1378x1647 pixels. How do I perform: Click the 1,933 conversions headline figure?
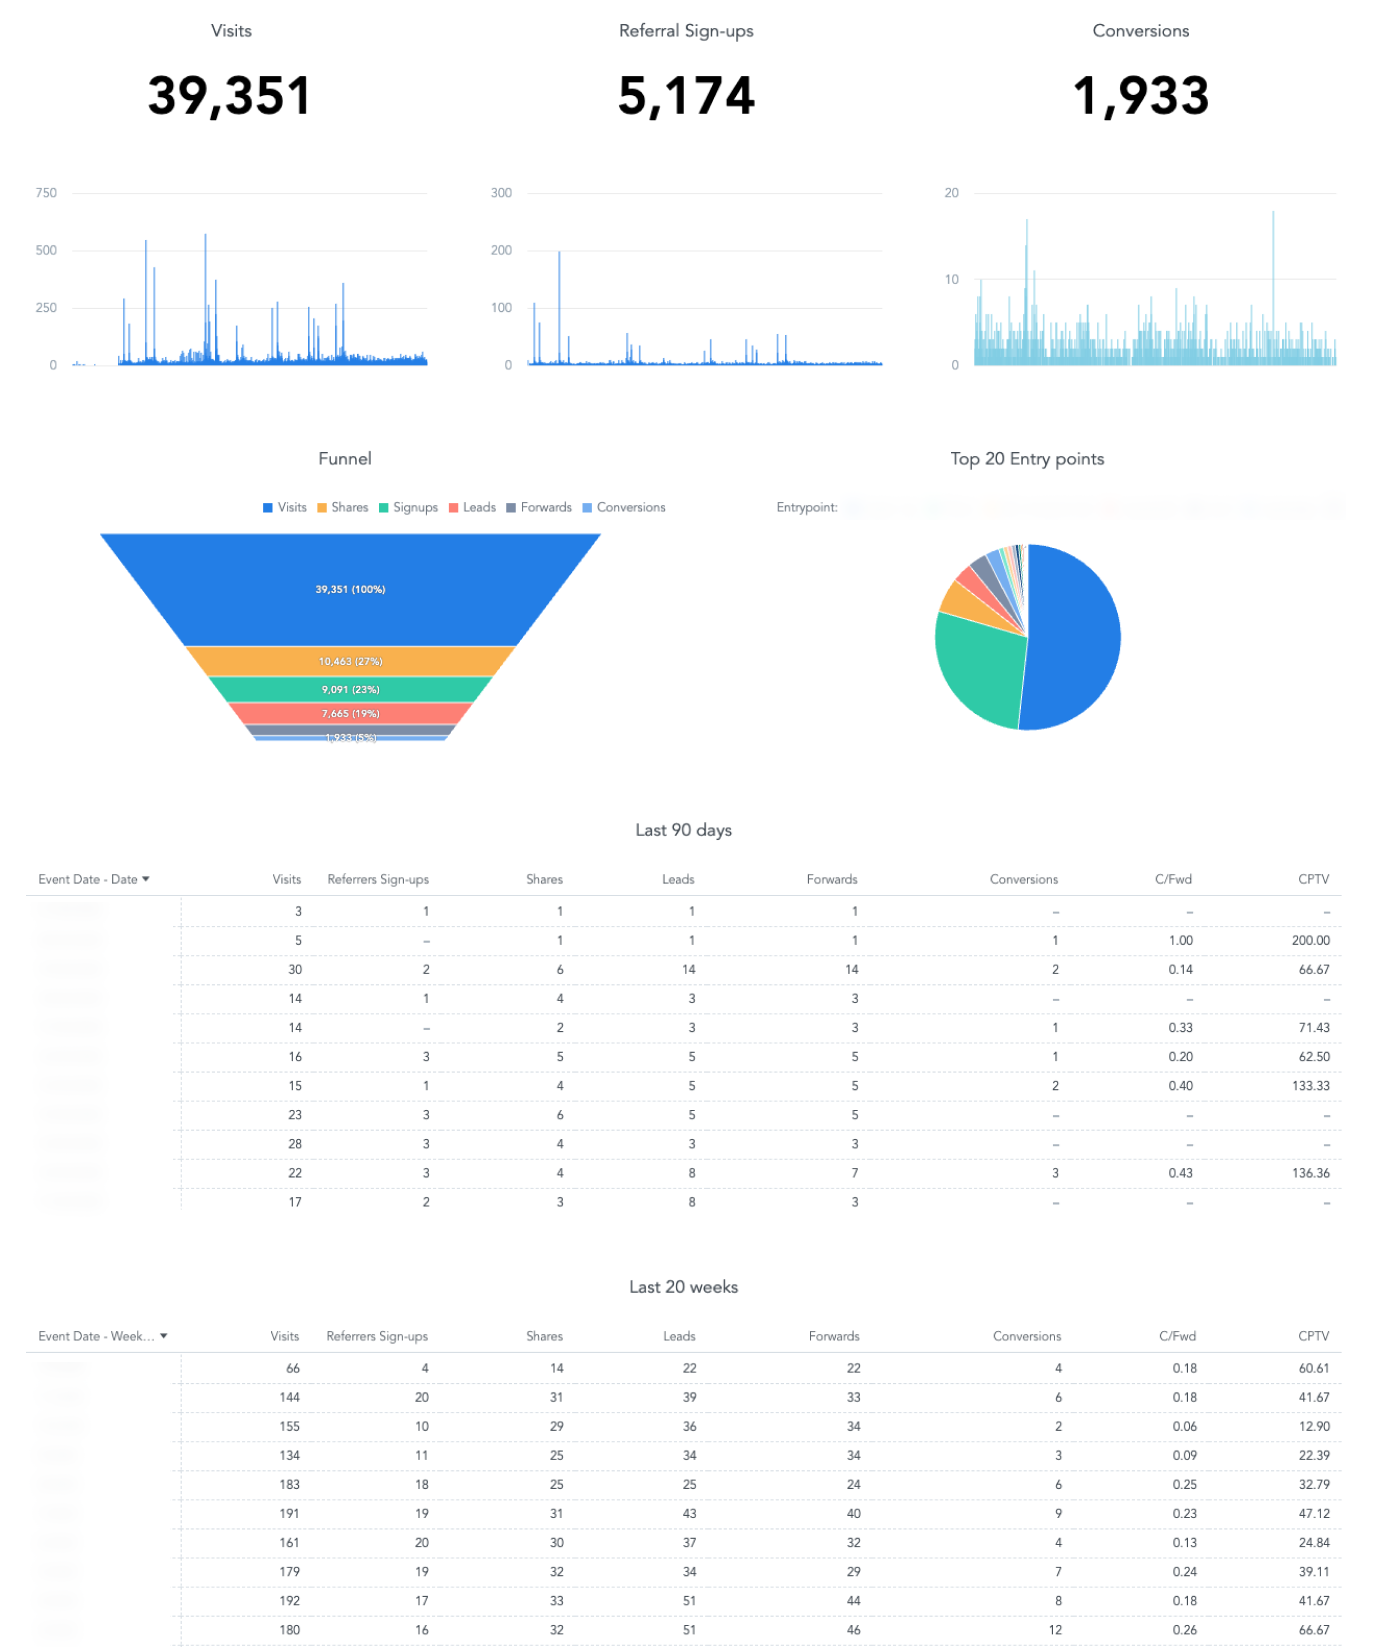tap(1141, 96)
